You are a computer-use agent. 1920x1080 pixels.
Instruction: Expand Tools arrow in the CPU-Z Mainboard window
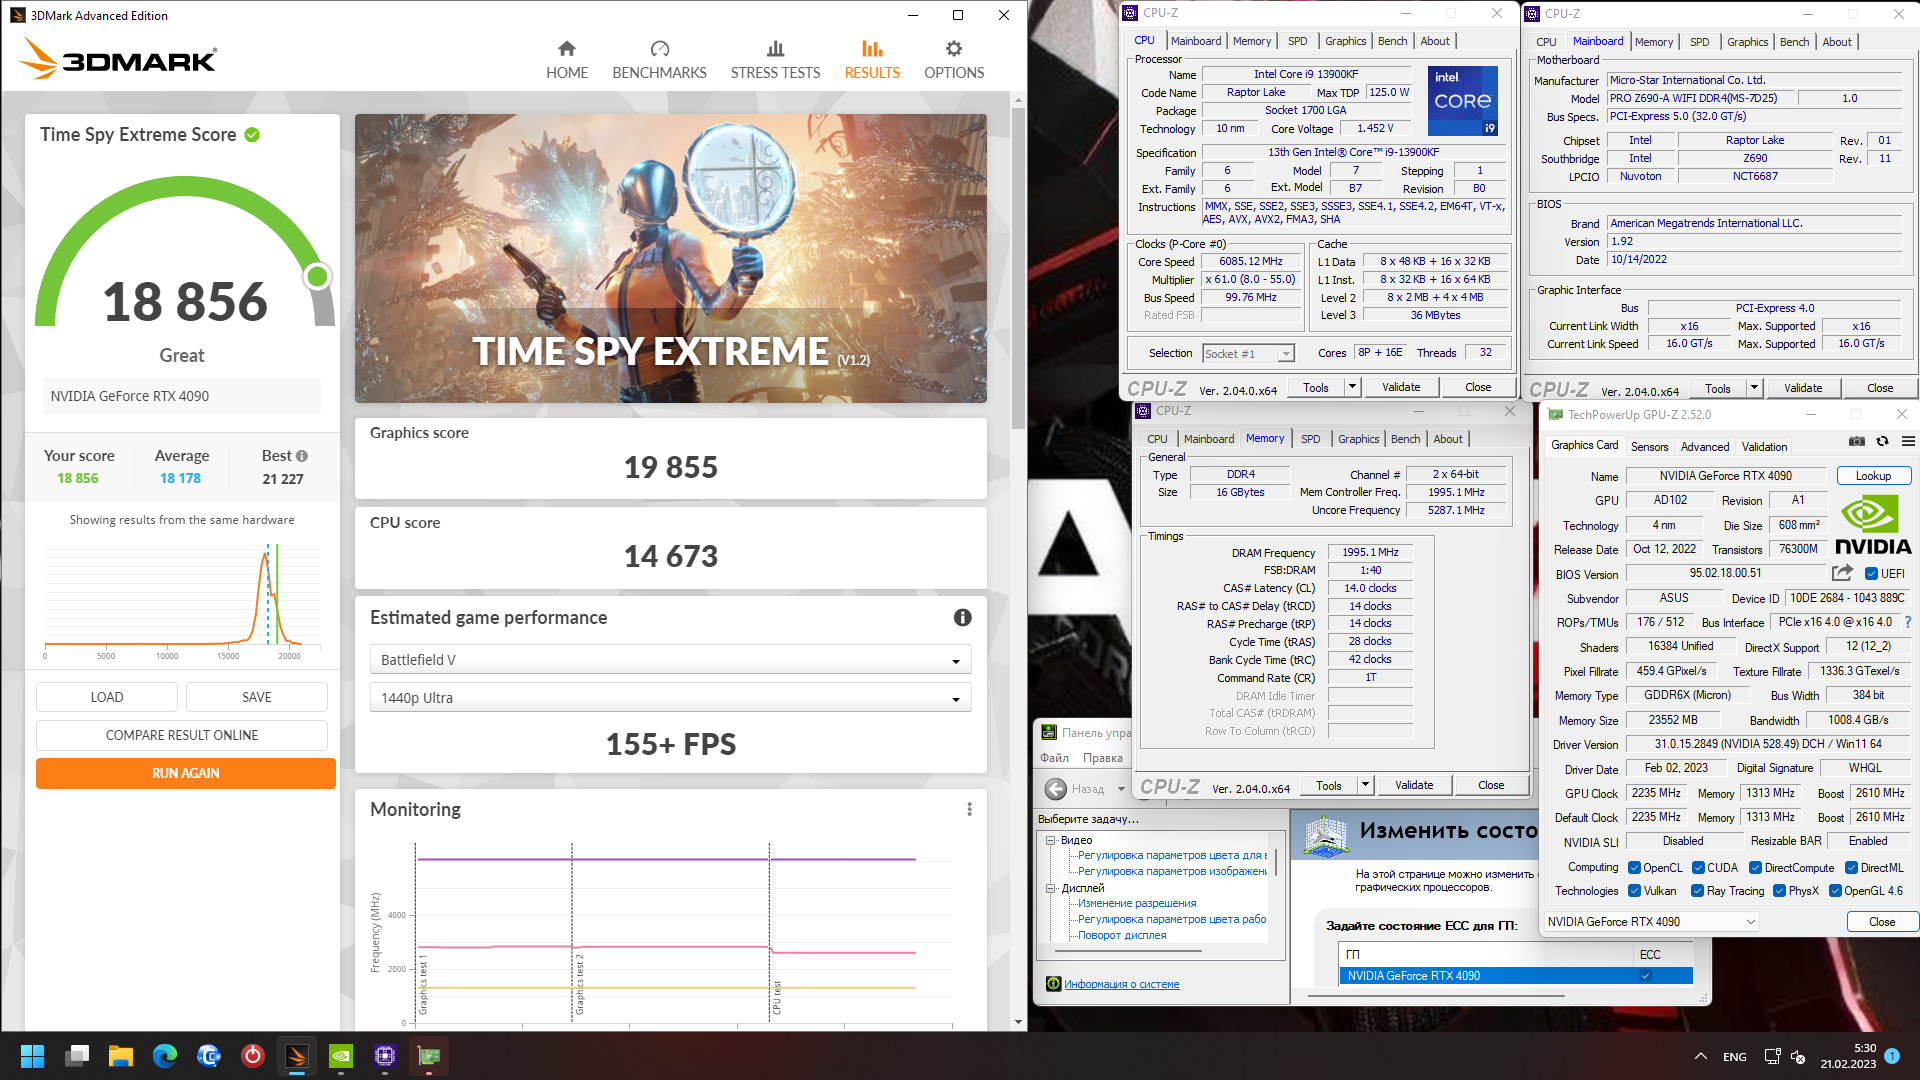pos(1754,388)
